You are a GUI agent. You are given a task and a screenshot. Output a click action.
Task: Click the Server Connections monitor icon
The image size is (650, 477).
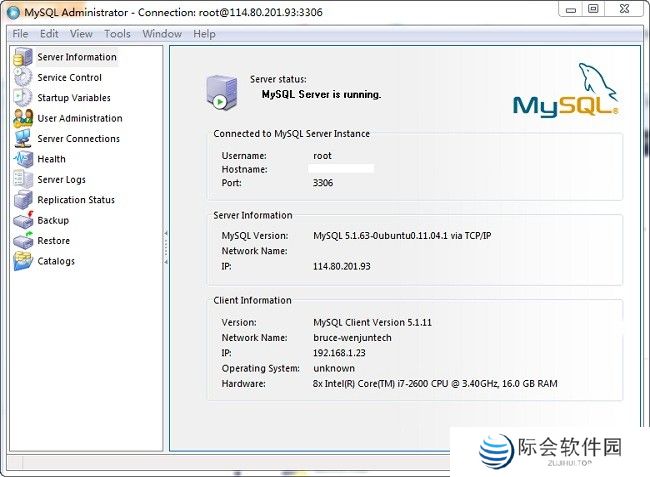pos(23,138)
